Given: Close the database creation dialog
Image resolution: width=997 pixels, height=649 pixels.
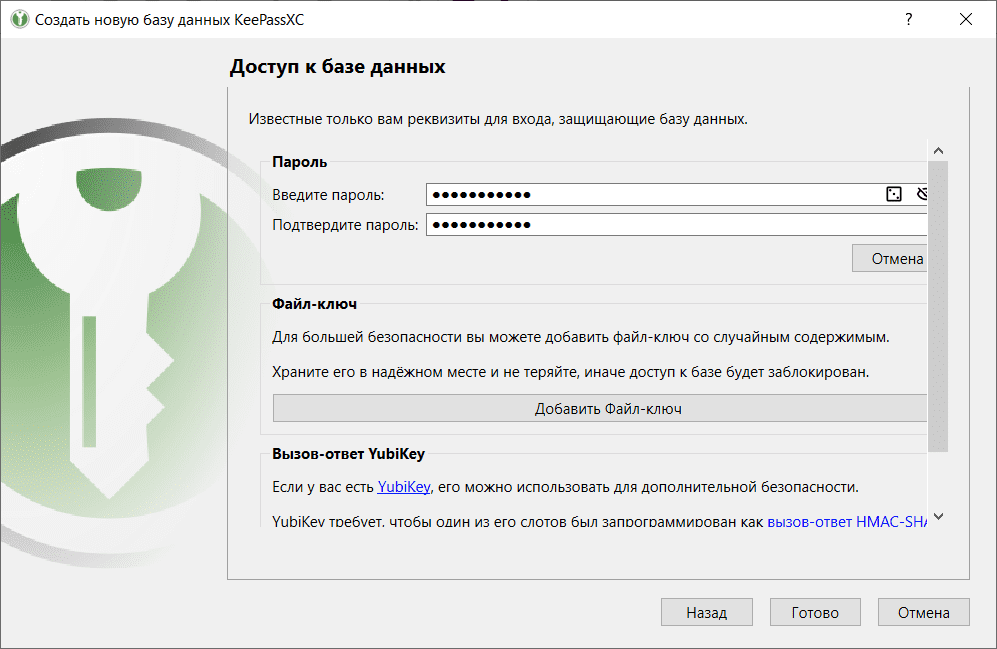Looking at the screenshot, I should pyautogui.click(x=966, y=19).
